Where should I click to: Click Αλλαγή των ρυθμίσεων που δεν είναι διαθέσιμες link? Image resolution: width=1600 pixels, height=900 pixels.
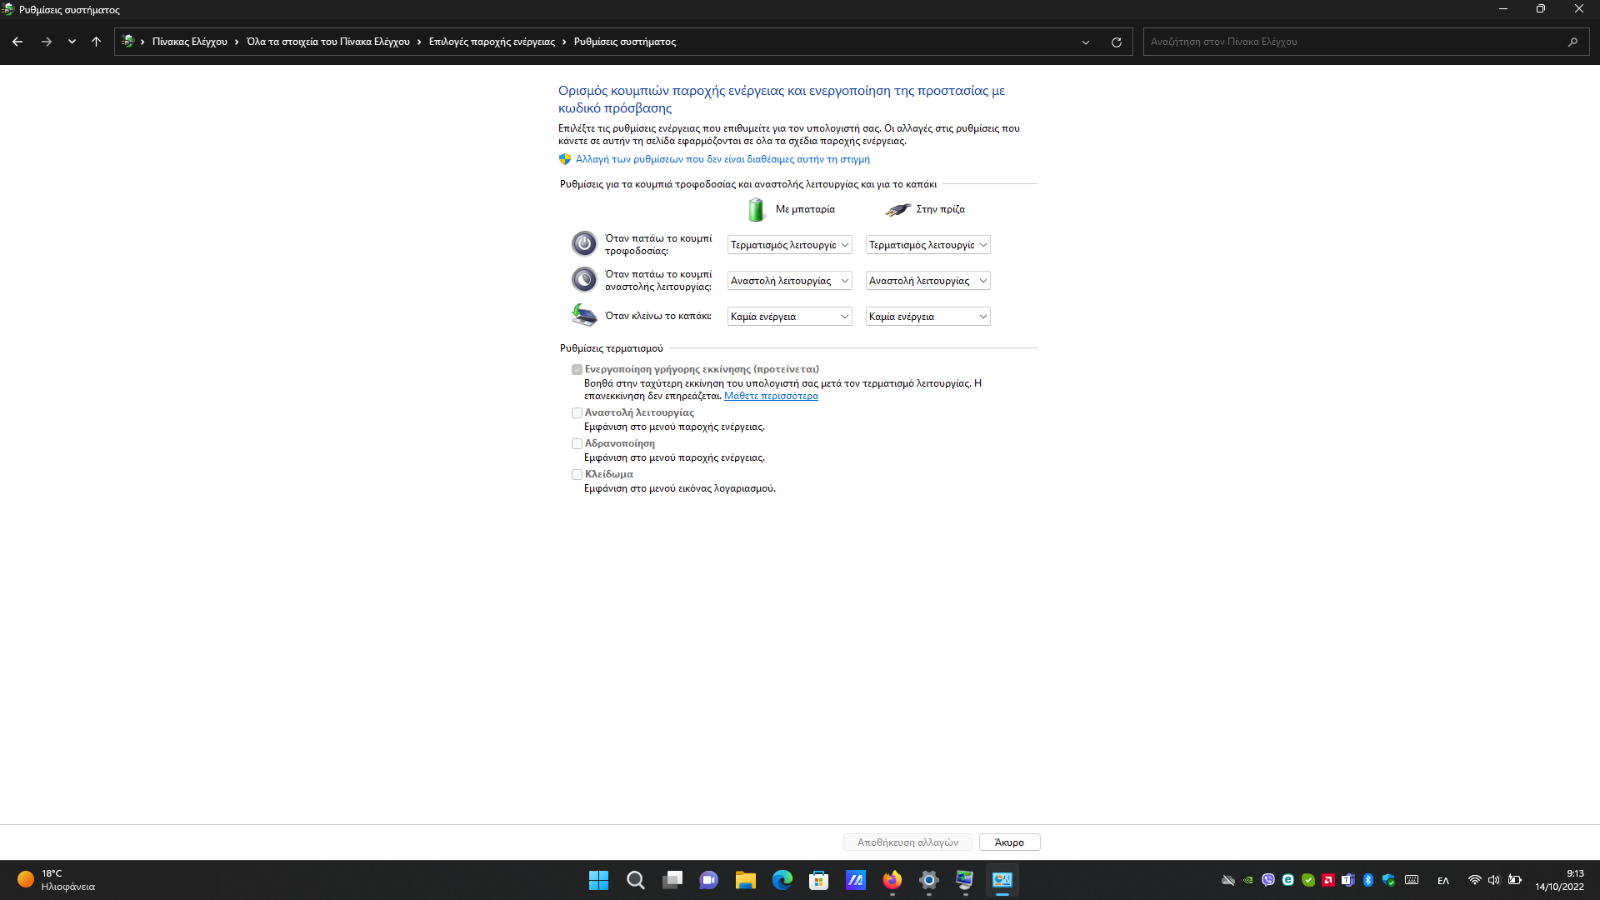point(722,159)
